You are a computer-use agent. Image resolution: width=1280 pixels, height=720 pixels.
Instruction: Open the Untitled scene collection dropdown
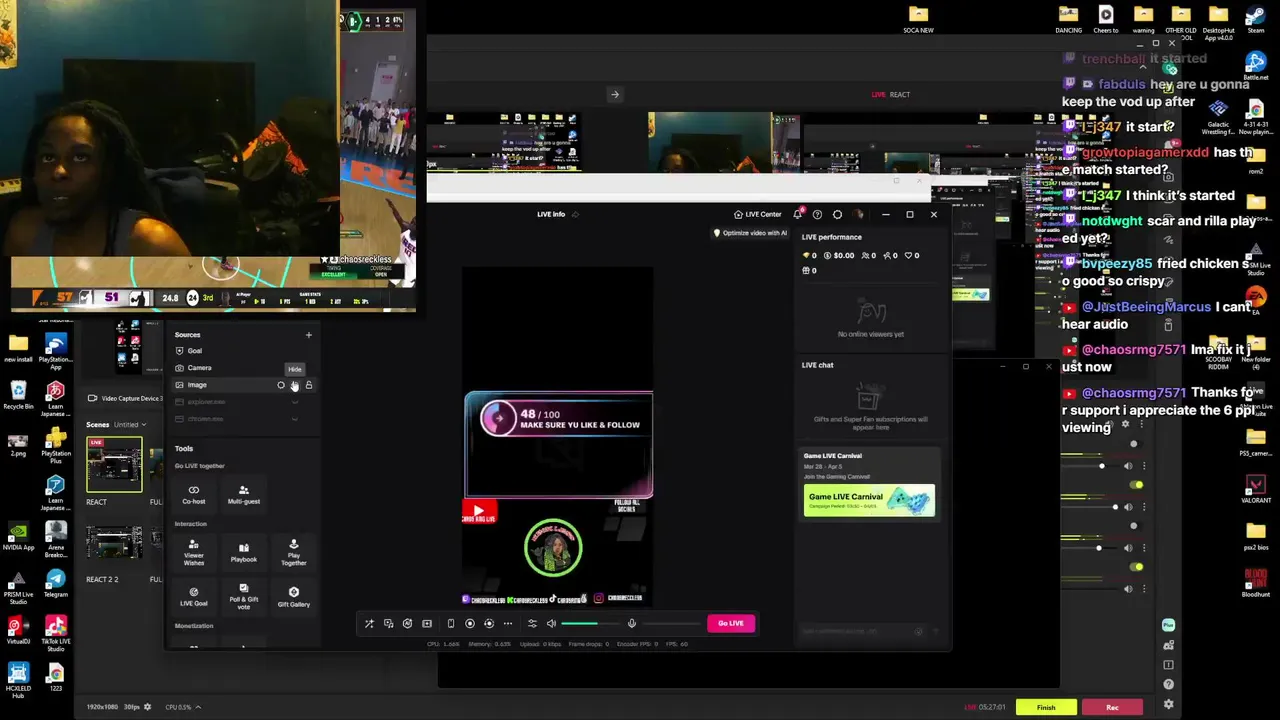click(x=129, y=425)
